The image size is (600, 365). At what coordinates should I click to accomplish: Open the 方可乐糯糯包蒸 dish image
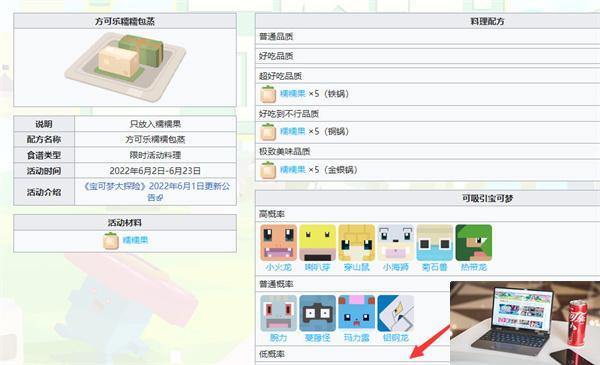pyautogui.click(x=125, y=67)
